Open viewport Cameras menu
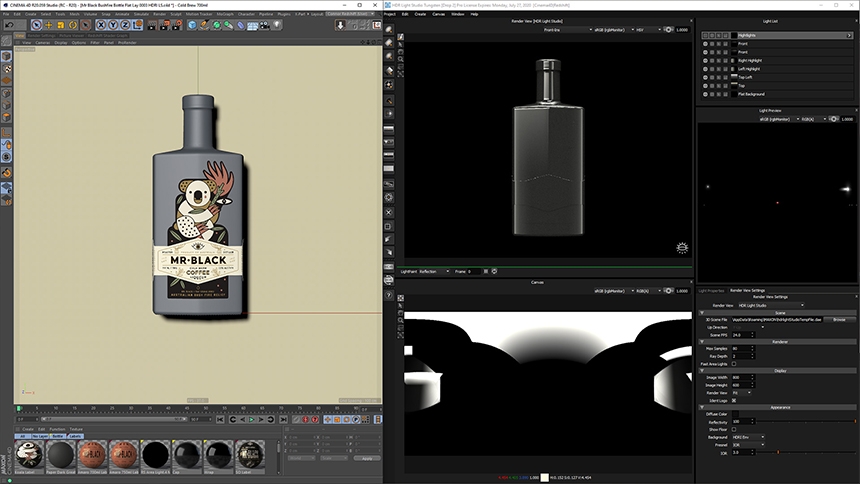The image size is (860, 484). pyautogui.click(x=43, y=42)
